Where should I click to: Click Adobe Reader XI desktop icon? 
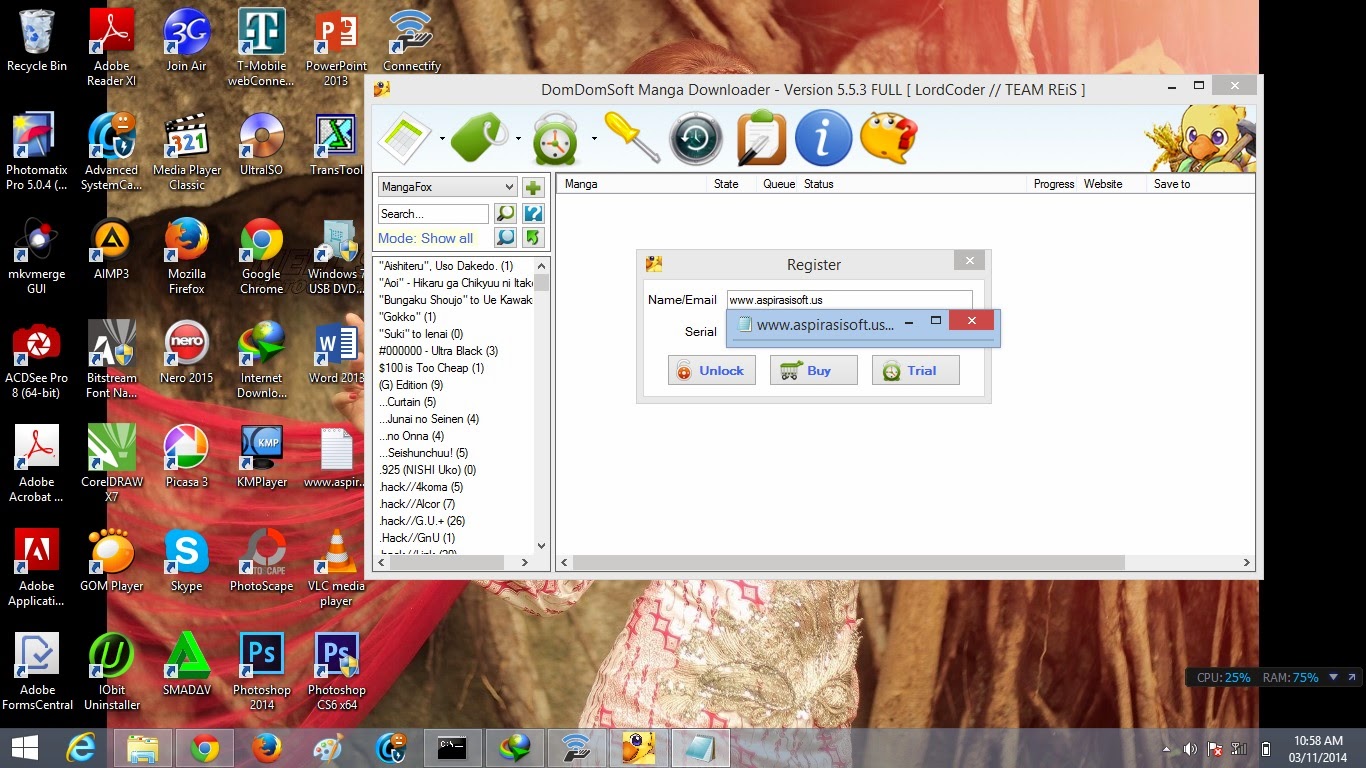pyautogui.click(x=111, y=48)
